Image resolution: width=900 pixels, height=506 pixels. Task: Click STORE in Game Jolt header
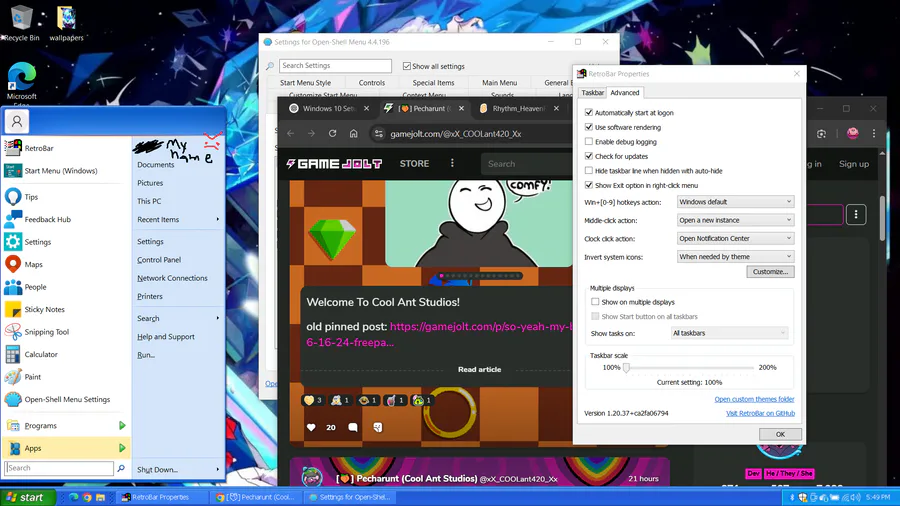414,164
